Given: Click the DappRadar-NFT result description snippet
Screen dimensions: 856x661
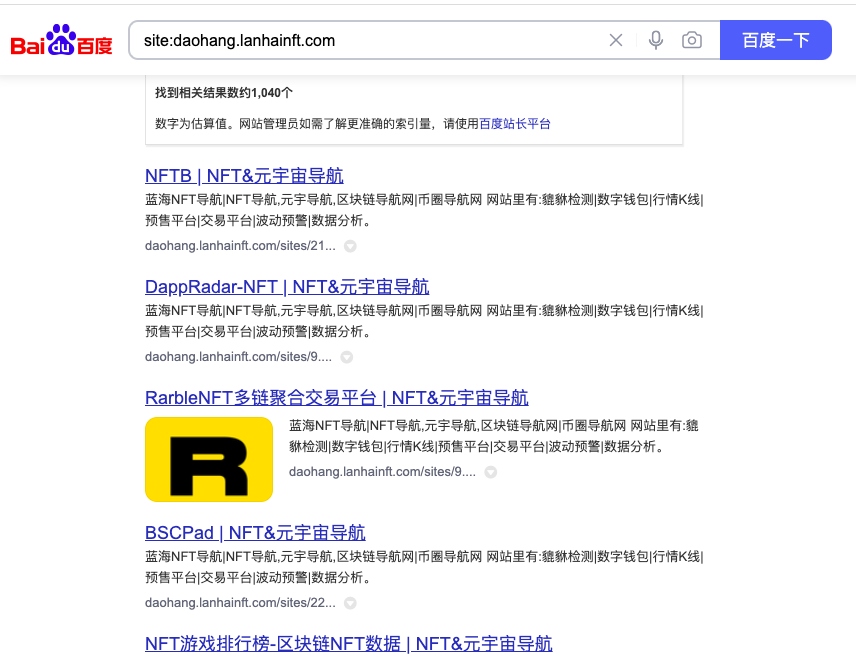Looking at the screenshot, I should click(424, 321).
